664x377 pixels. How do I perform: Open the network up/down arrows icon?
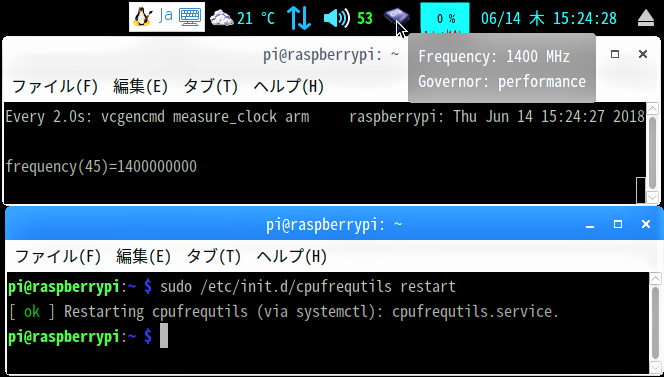coord(299,18)
